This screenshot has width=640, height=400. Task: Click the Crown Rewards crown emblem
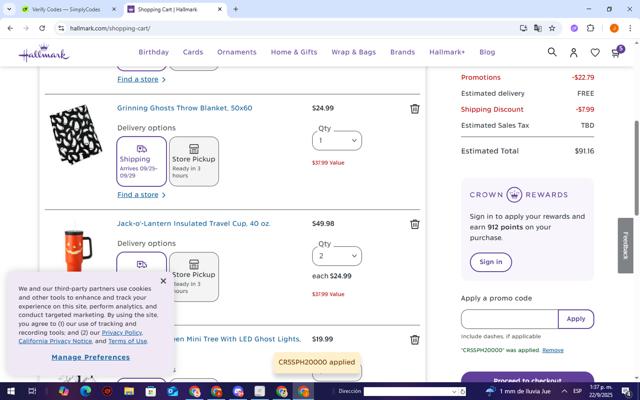click(x=514, y=195)
